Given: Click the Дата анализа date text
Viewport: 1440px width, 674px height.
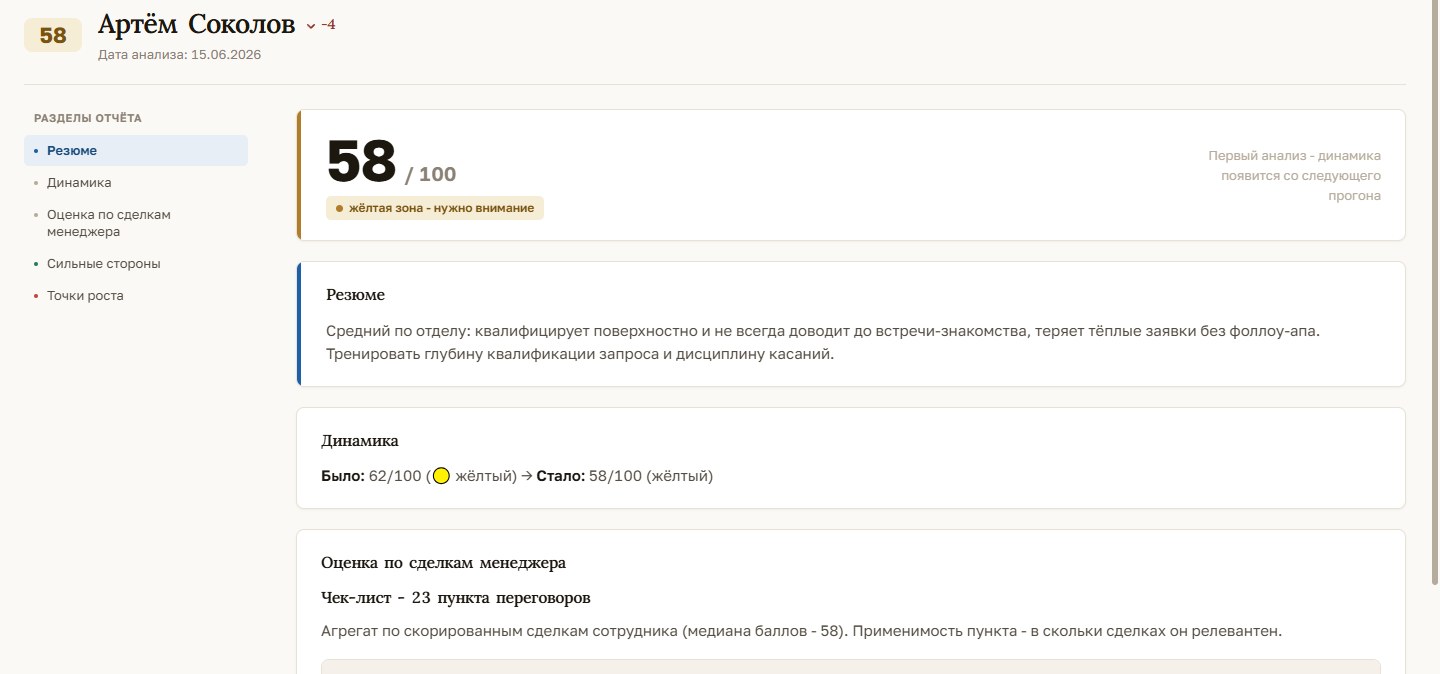Looking at the screenshot, I should click(x=180, y=55).
